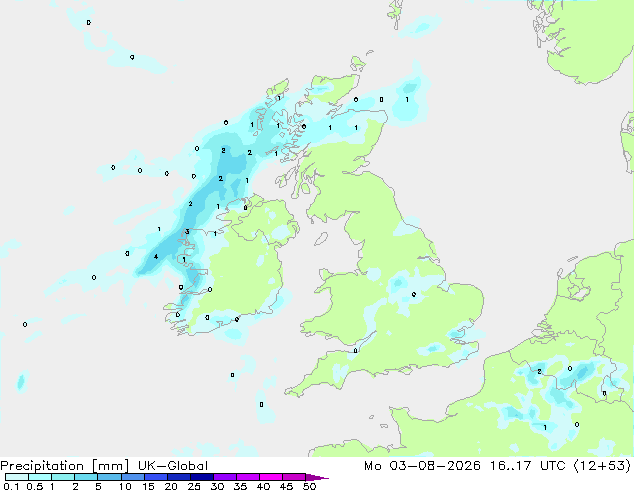This screenshot has width=634, height=490.
Task: Select the 25–30 mm dark blue swatch
Action: pos(202,477)
